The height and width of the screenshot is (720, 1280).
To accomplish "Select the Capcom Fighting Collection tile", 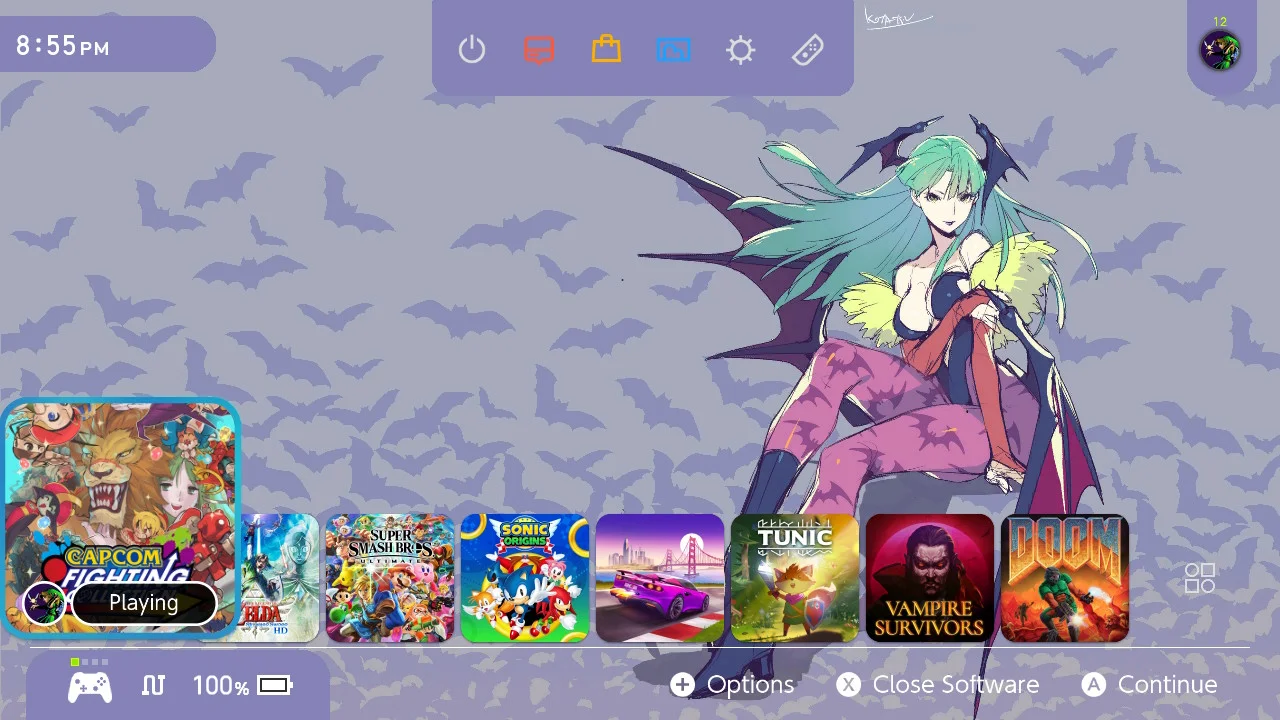I will pos(121,518).
